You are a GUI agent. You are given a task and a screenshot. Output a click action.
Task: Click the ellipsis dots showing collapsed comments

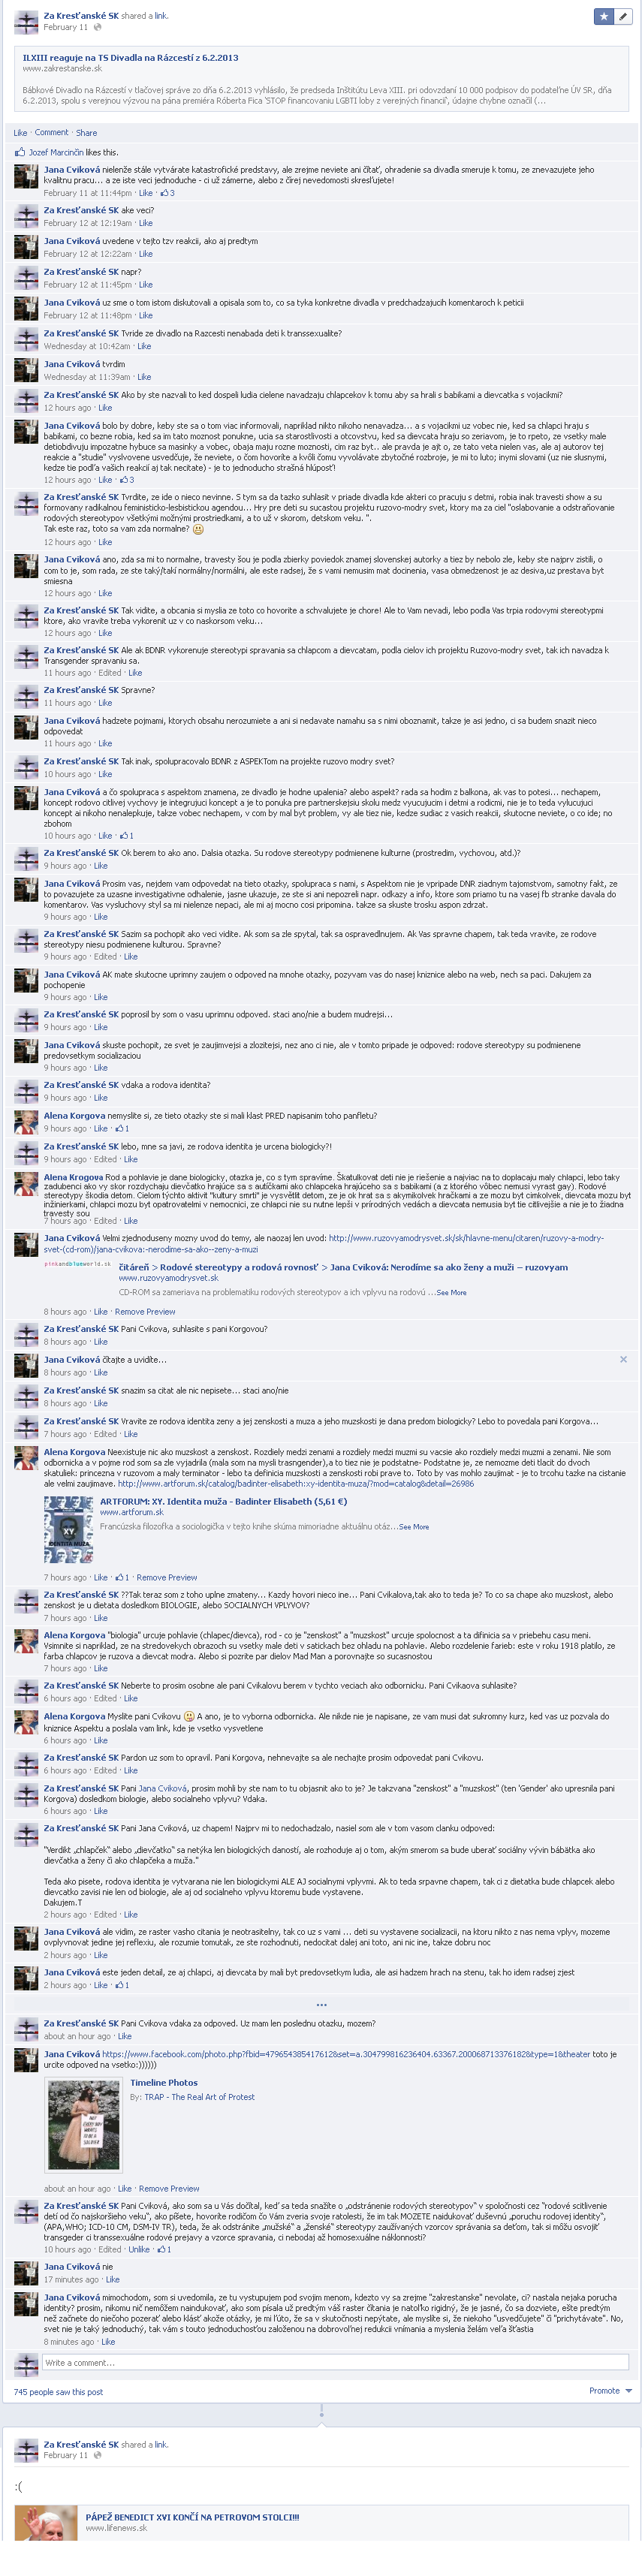coord(321,2005)
